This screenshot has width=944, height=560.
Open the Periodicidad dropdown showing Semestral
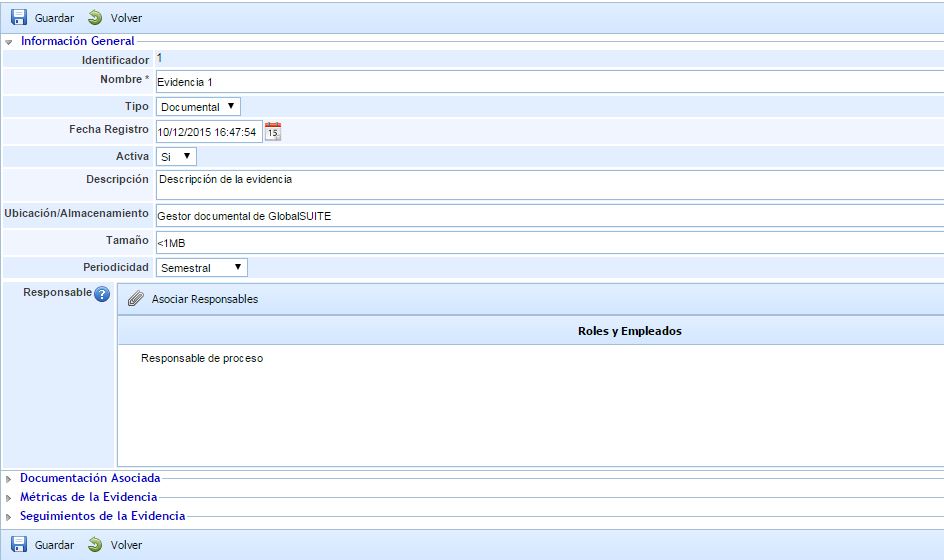(201, 268)
